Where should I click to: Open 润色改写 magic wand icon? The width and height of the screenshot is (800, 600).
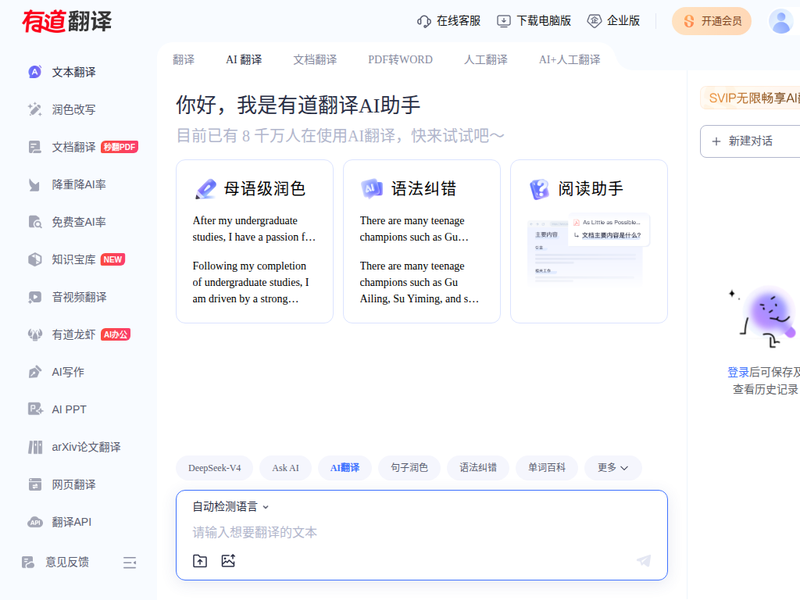tap(35, 109)
